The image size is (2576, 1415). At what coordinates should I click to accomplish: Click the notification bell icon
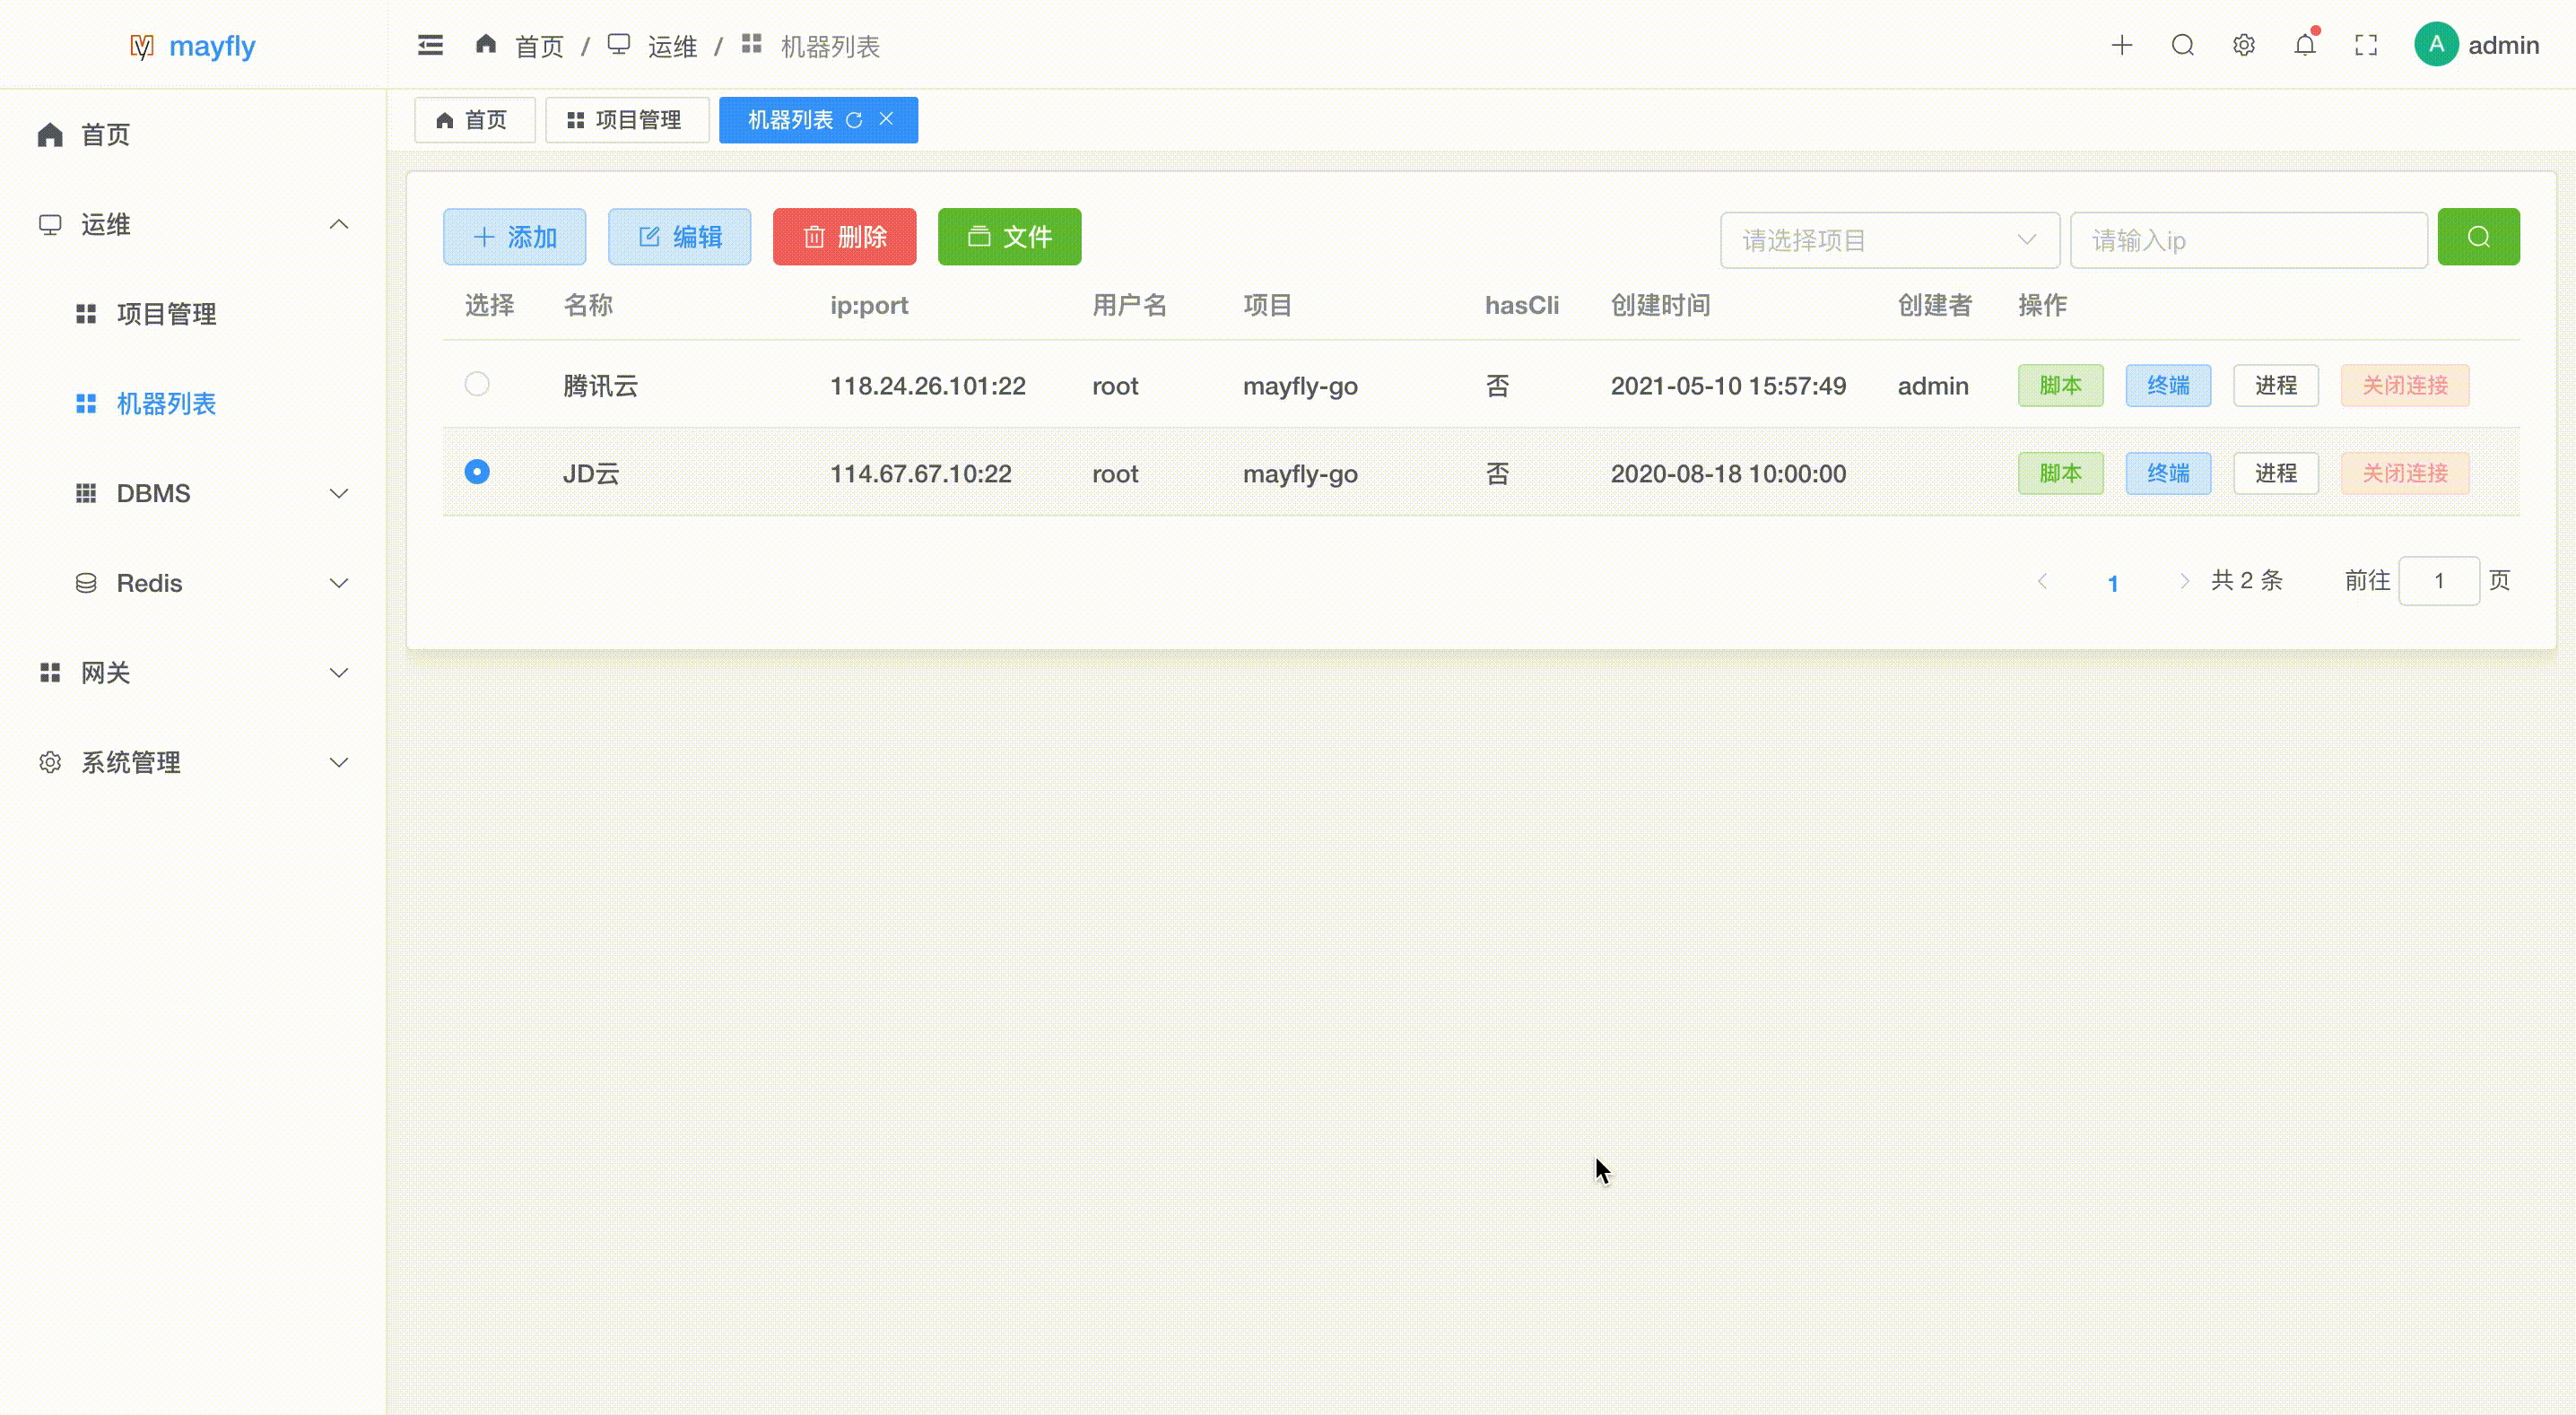point(2304,45)
